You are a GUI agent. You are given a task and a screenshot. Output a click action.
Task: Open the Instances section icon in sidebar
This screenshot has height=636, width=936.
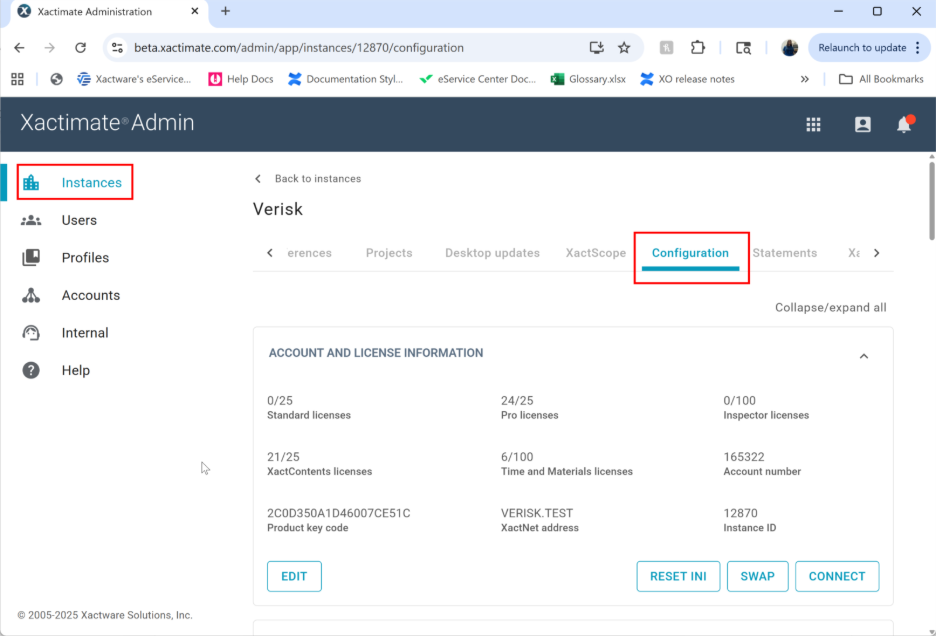31,182
